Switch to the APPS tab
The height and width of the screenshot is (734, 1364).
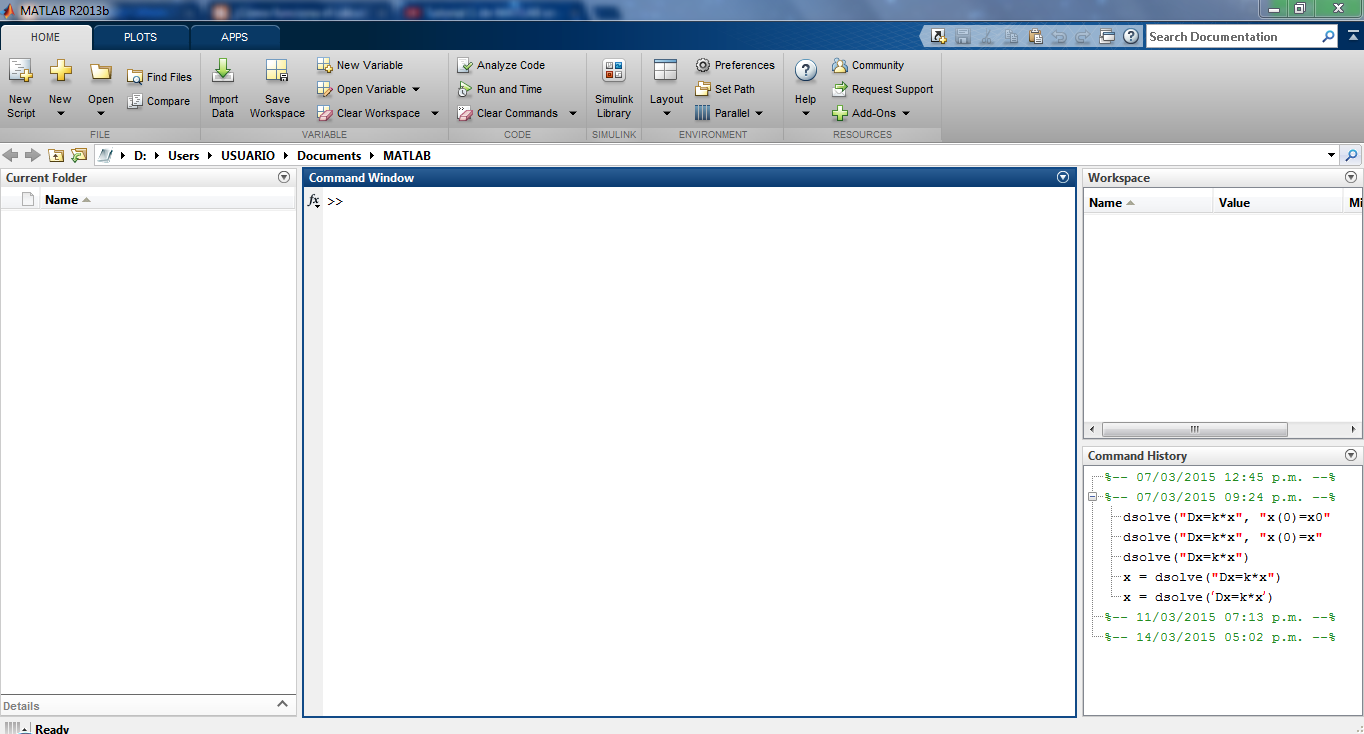235,37
